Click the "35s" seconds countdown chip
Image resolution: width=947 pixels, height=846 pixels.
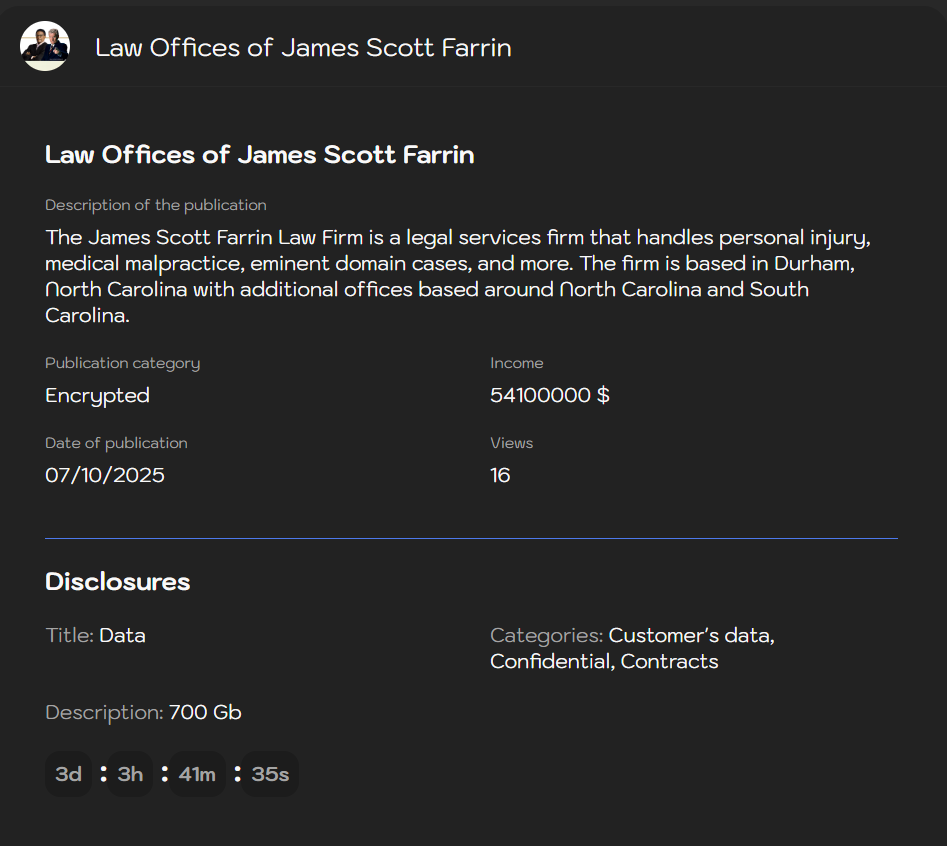269,773
